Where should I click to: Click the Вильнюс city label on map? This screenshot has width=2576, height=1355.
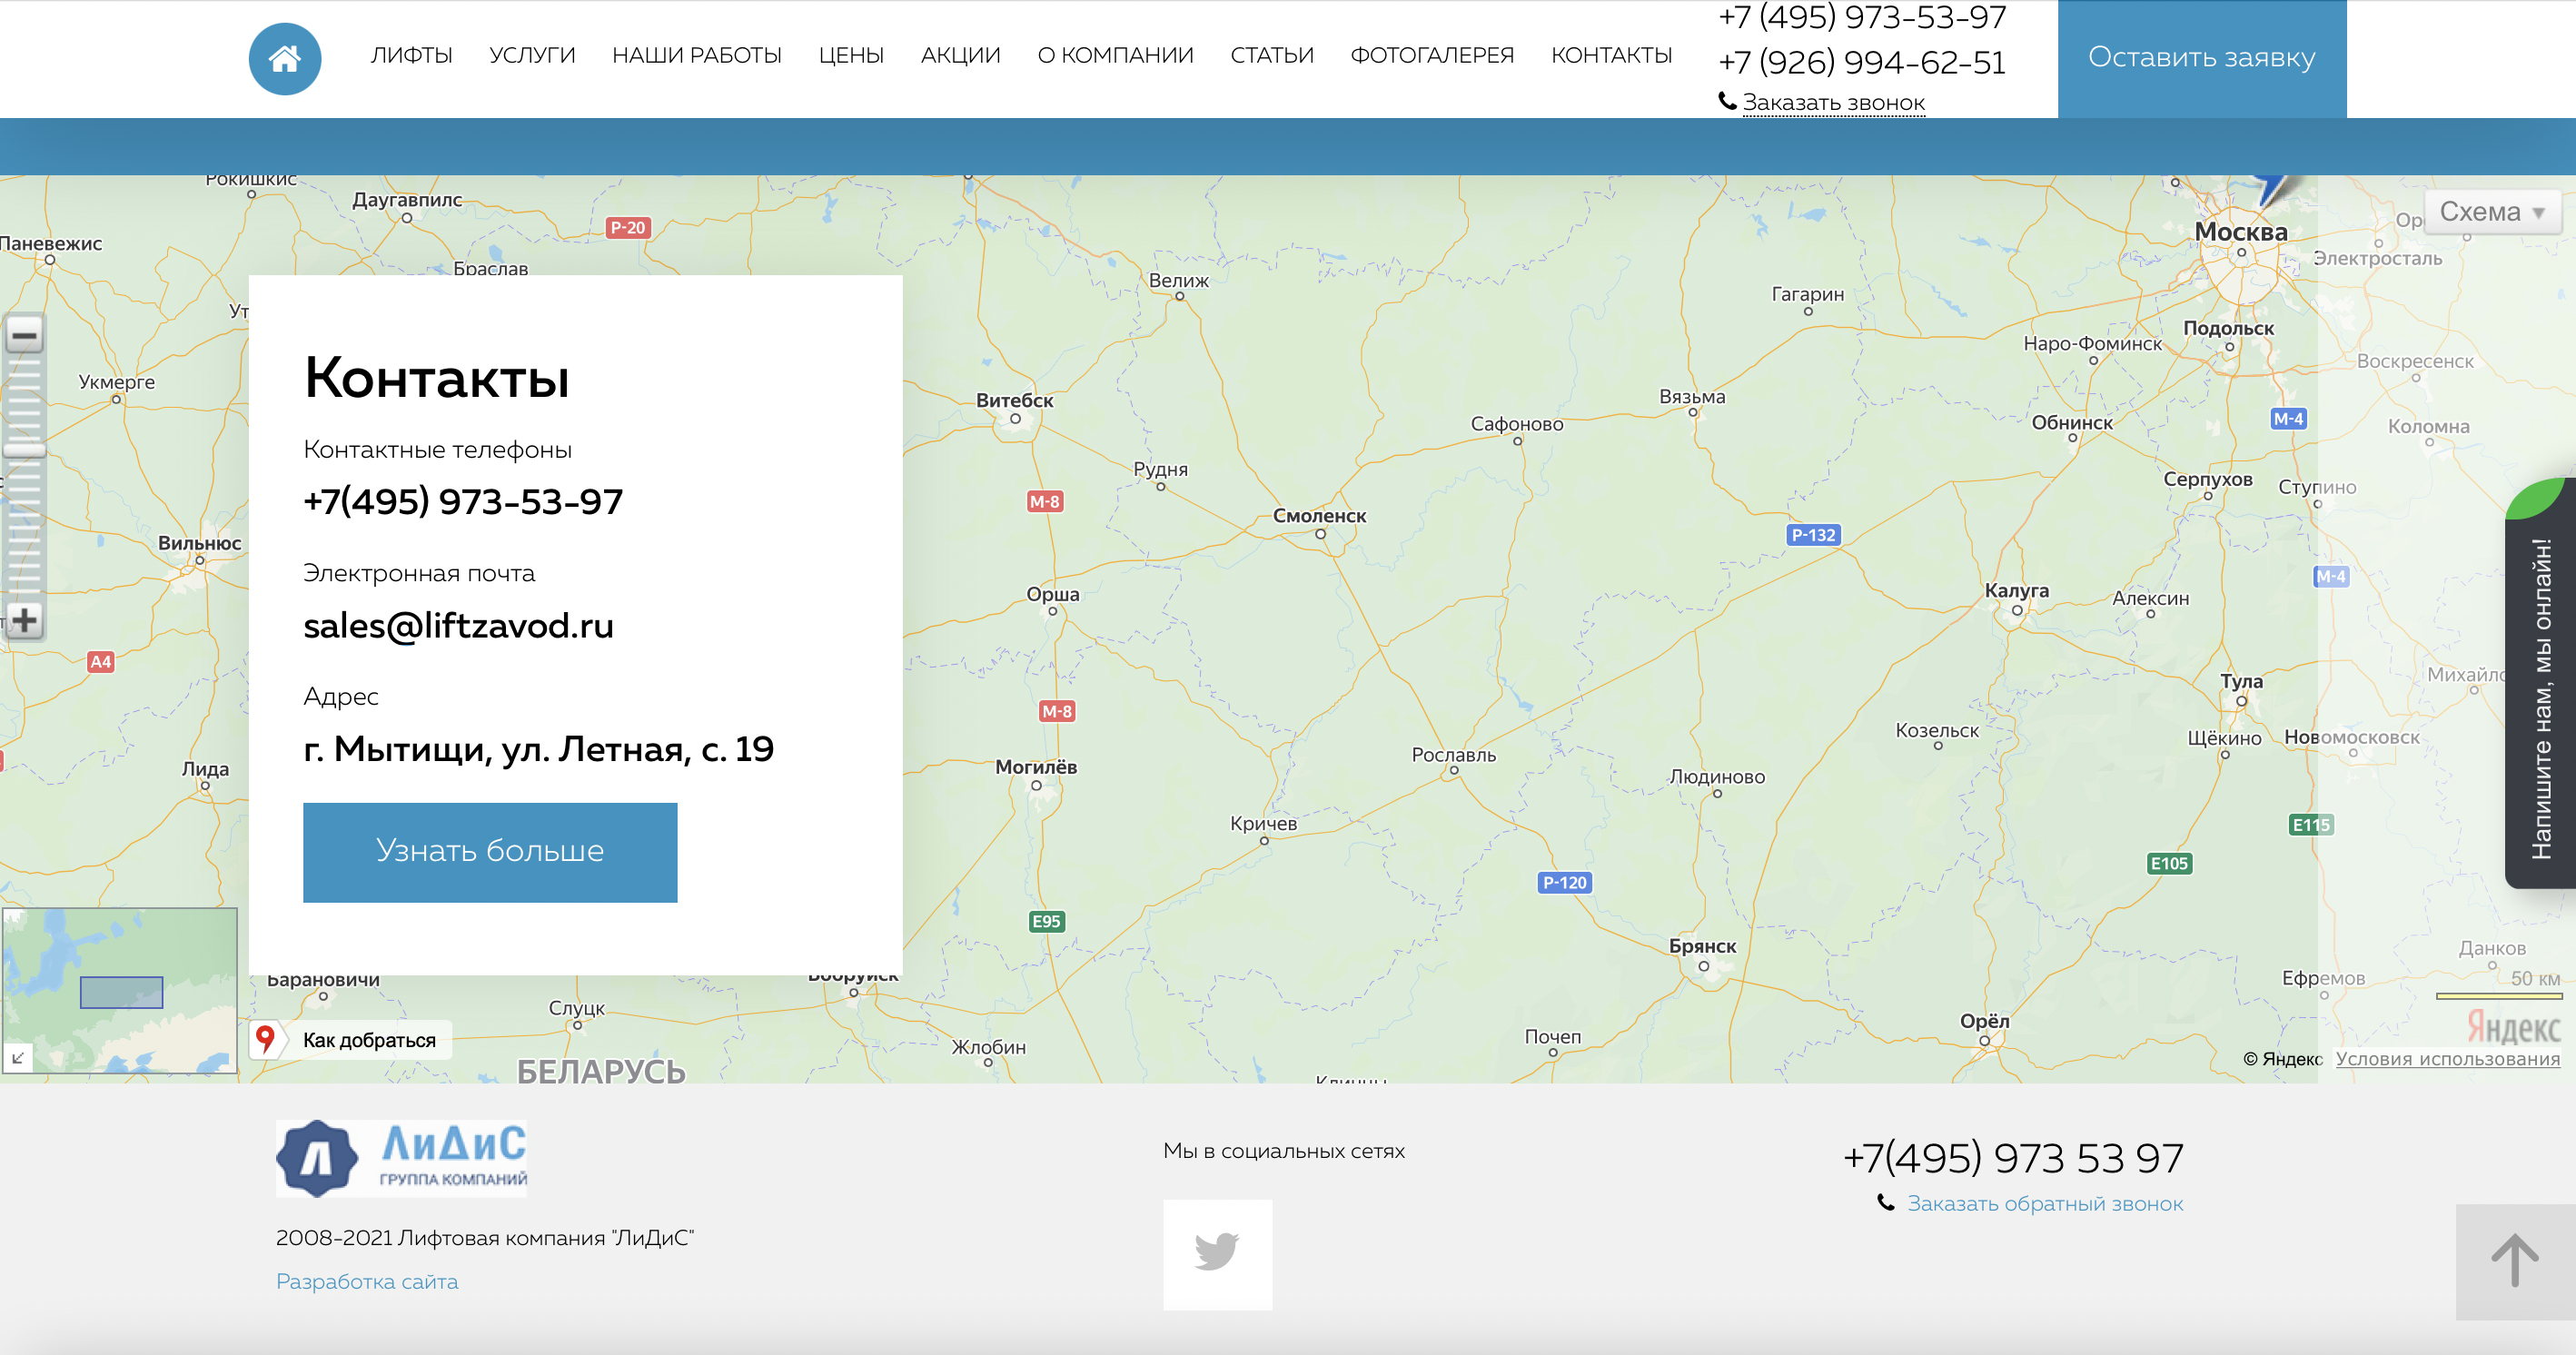[199, 543]
